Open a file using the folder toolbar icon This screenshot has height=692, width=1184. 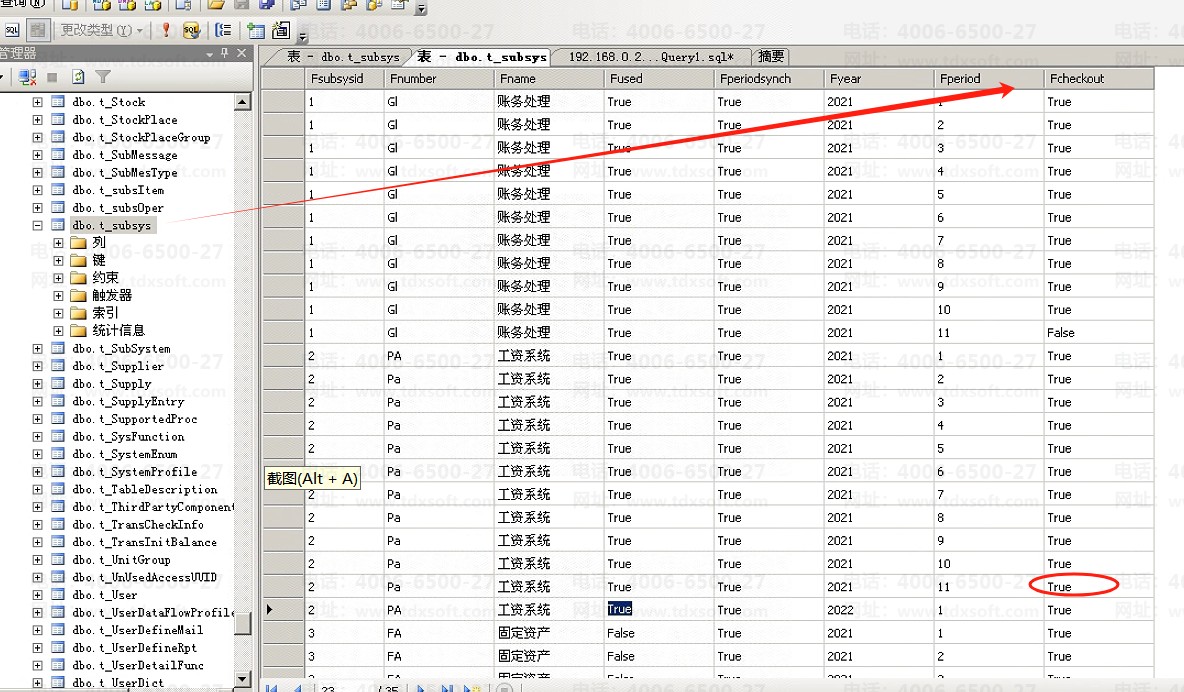coord(215,8)
